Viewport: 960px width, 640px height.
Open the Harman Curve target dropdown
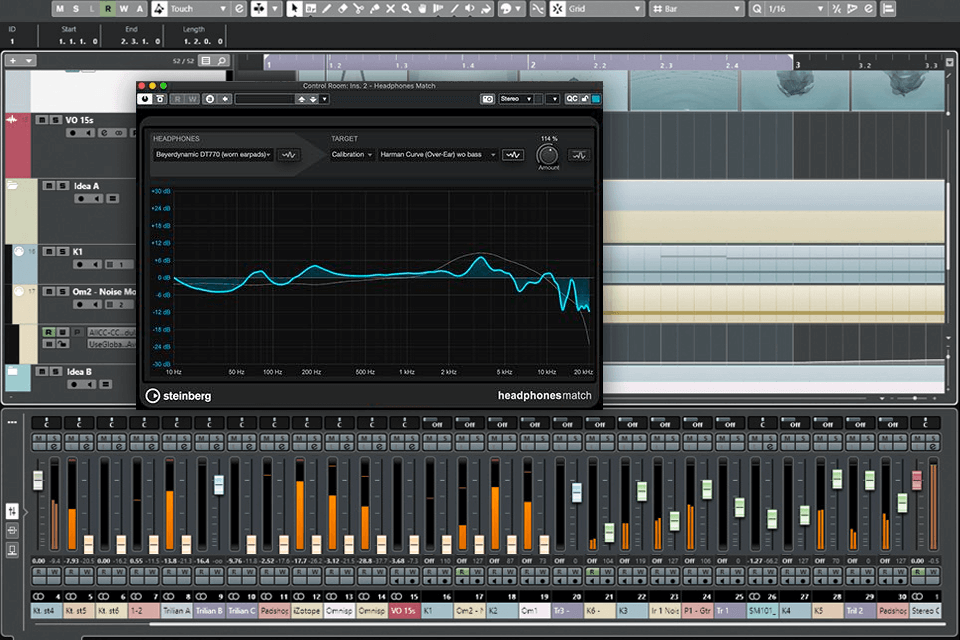437,155
